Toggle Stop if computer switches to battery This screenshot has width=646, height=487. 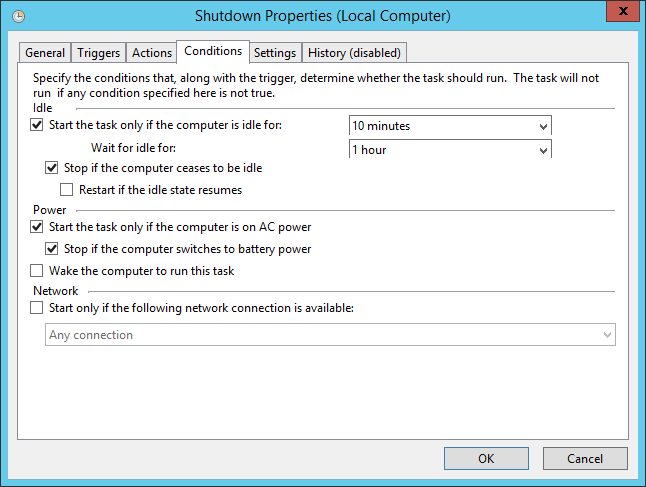pyautogui.click(x=53, y=249)
